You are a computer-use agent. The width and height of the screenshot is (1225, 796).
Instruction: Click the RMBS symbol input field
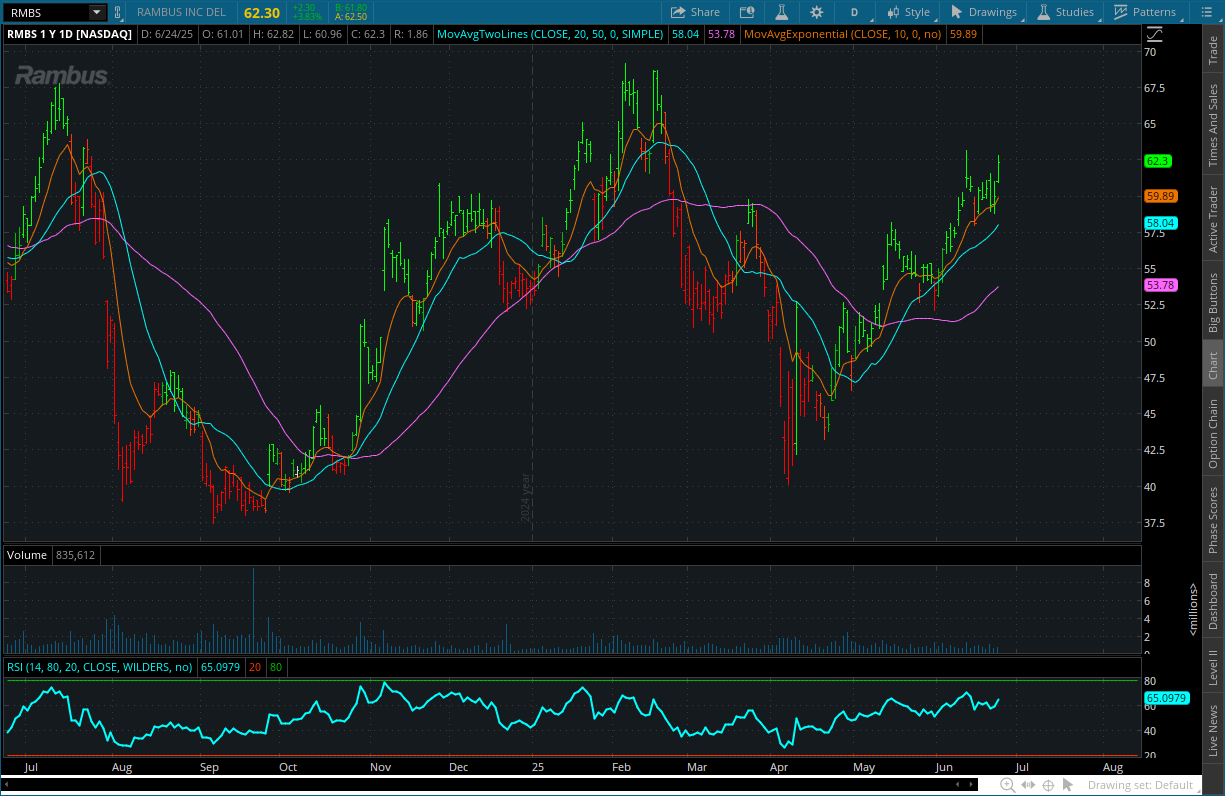pos(45,12)
